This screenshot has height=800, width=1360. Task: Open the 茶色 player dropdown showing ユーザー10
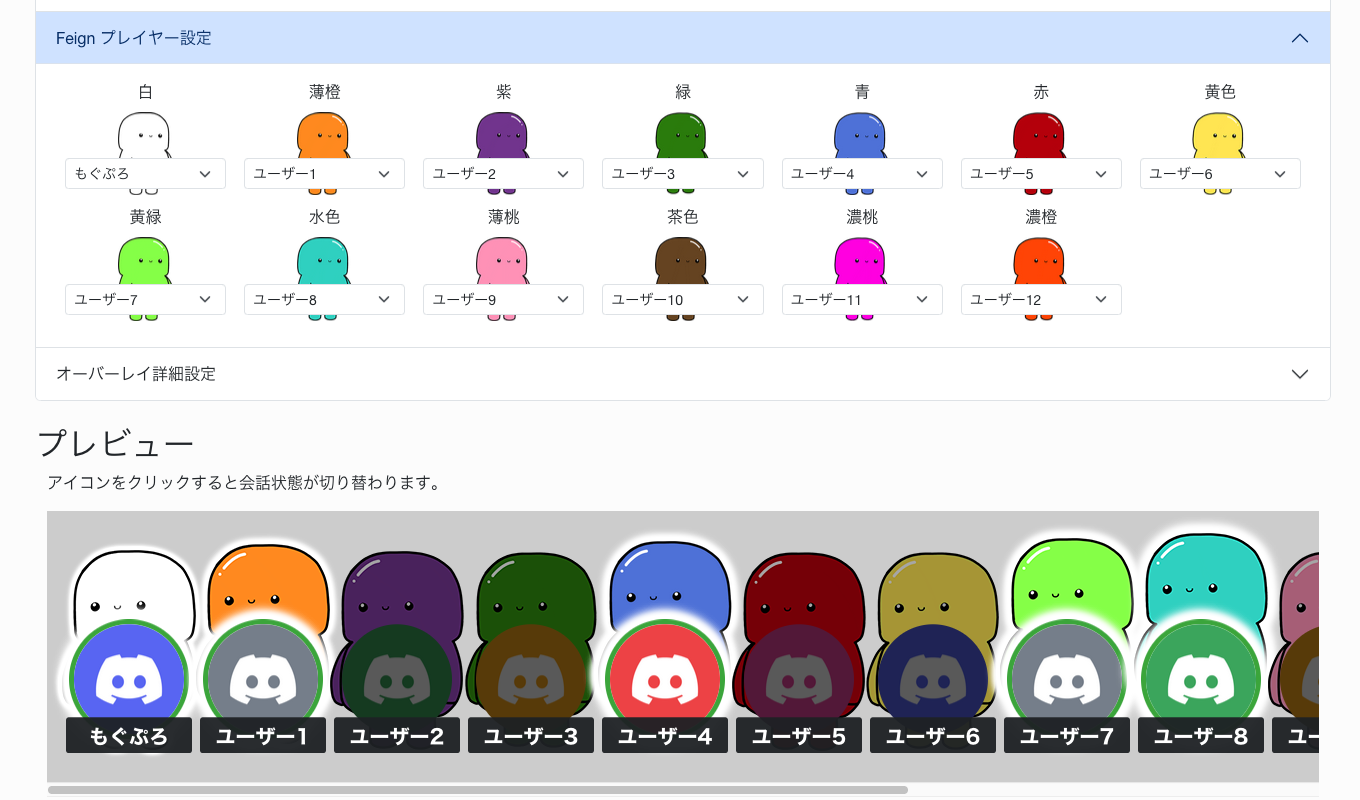[683, 300]
